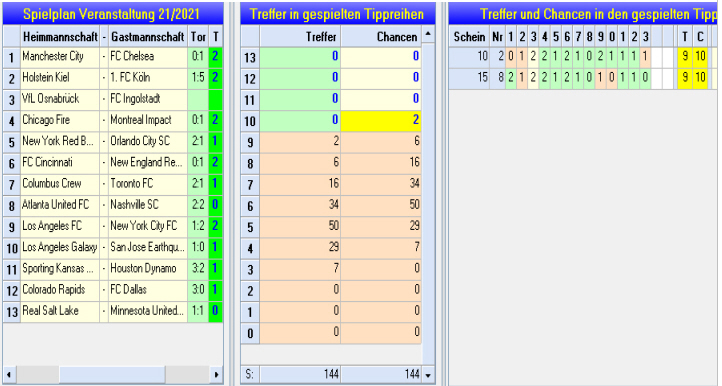This screenshot has height=386, width=722.
Task: Select Columbus Crew home team cell
Action: (x=60, y=184)
